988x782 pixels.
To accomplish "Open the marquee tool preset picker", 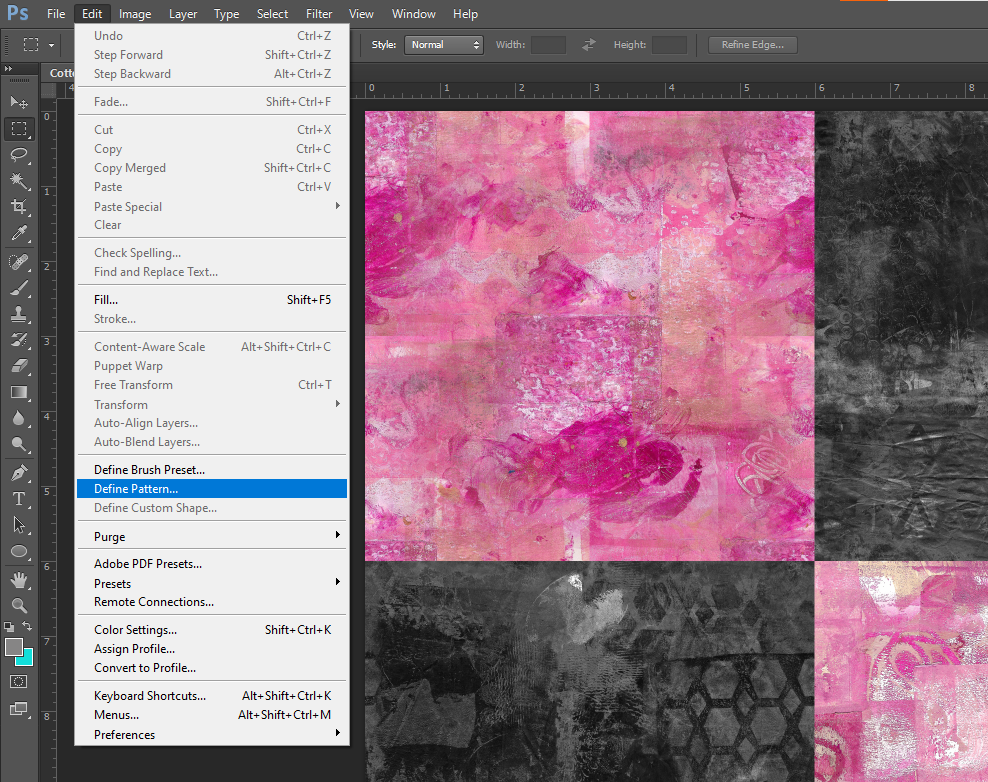I will 52,45.
